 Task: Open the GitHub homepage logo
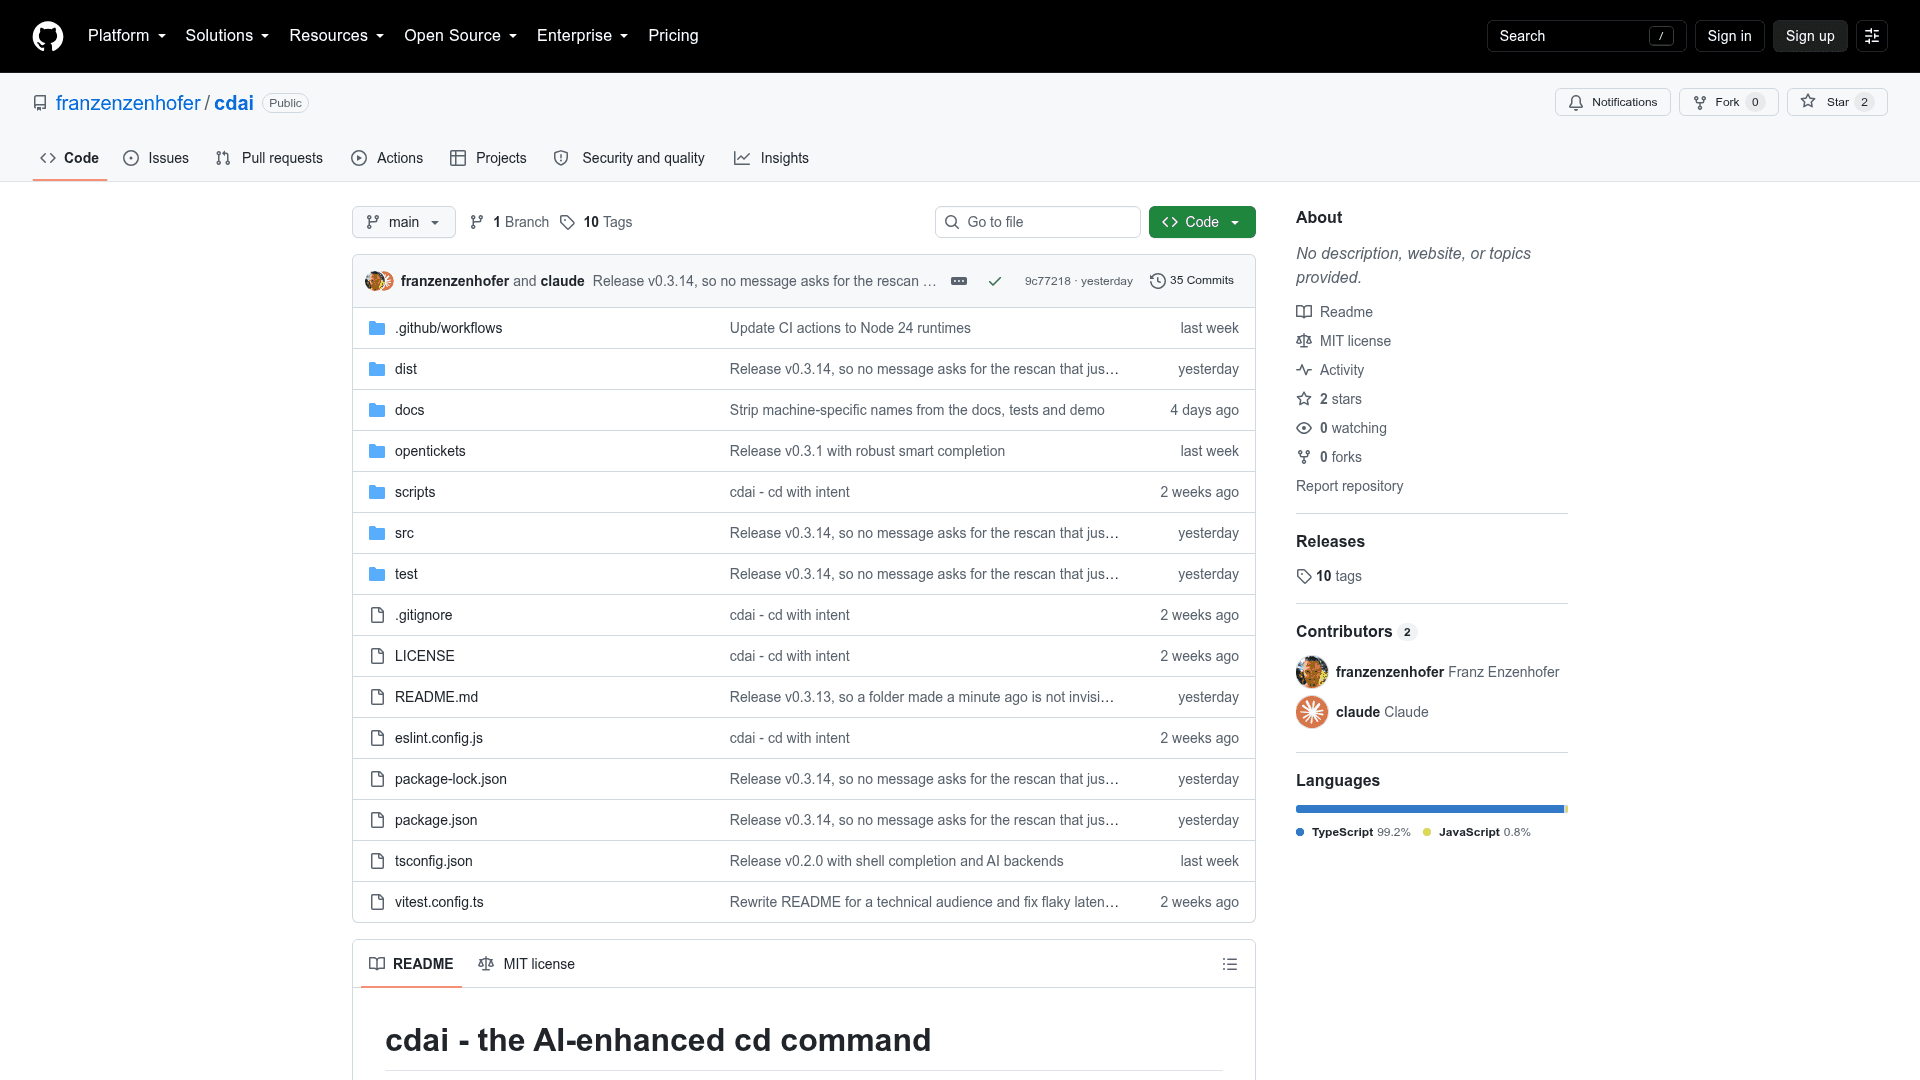point(48,36)
